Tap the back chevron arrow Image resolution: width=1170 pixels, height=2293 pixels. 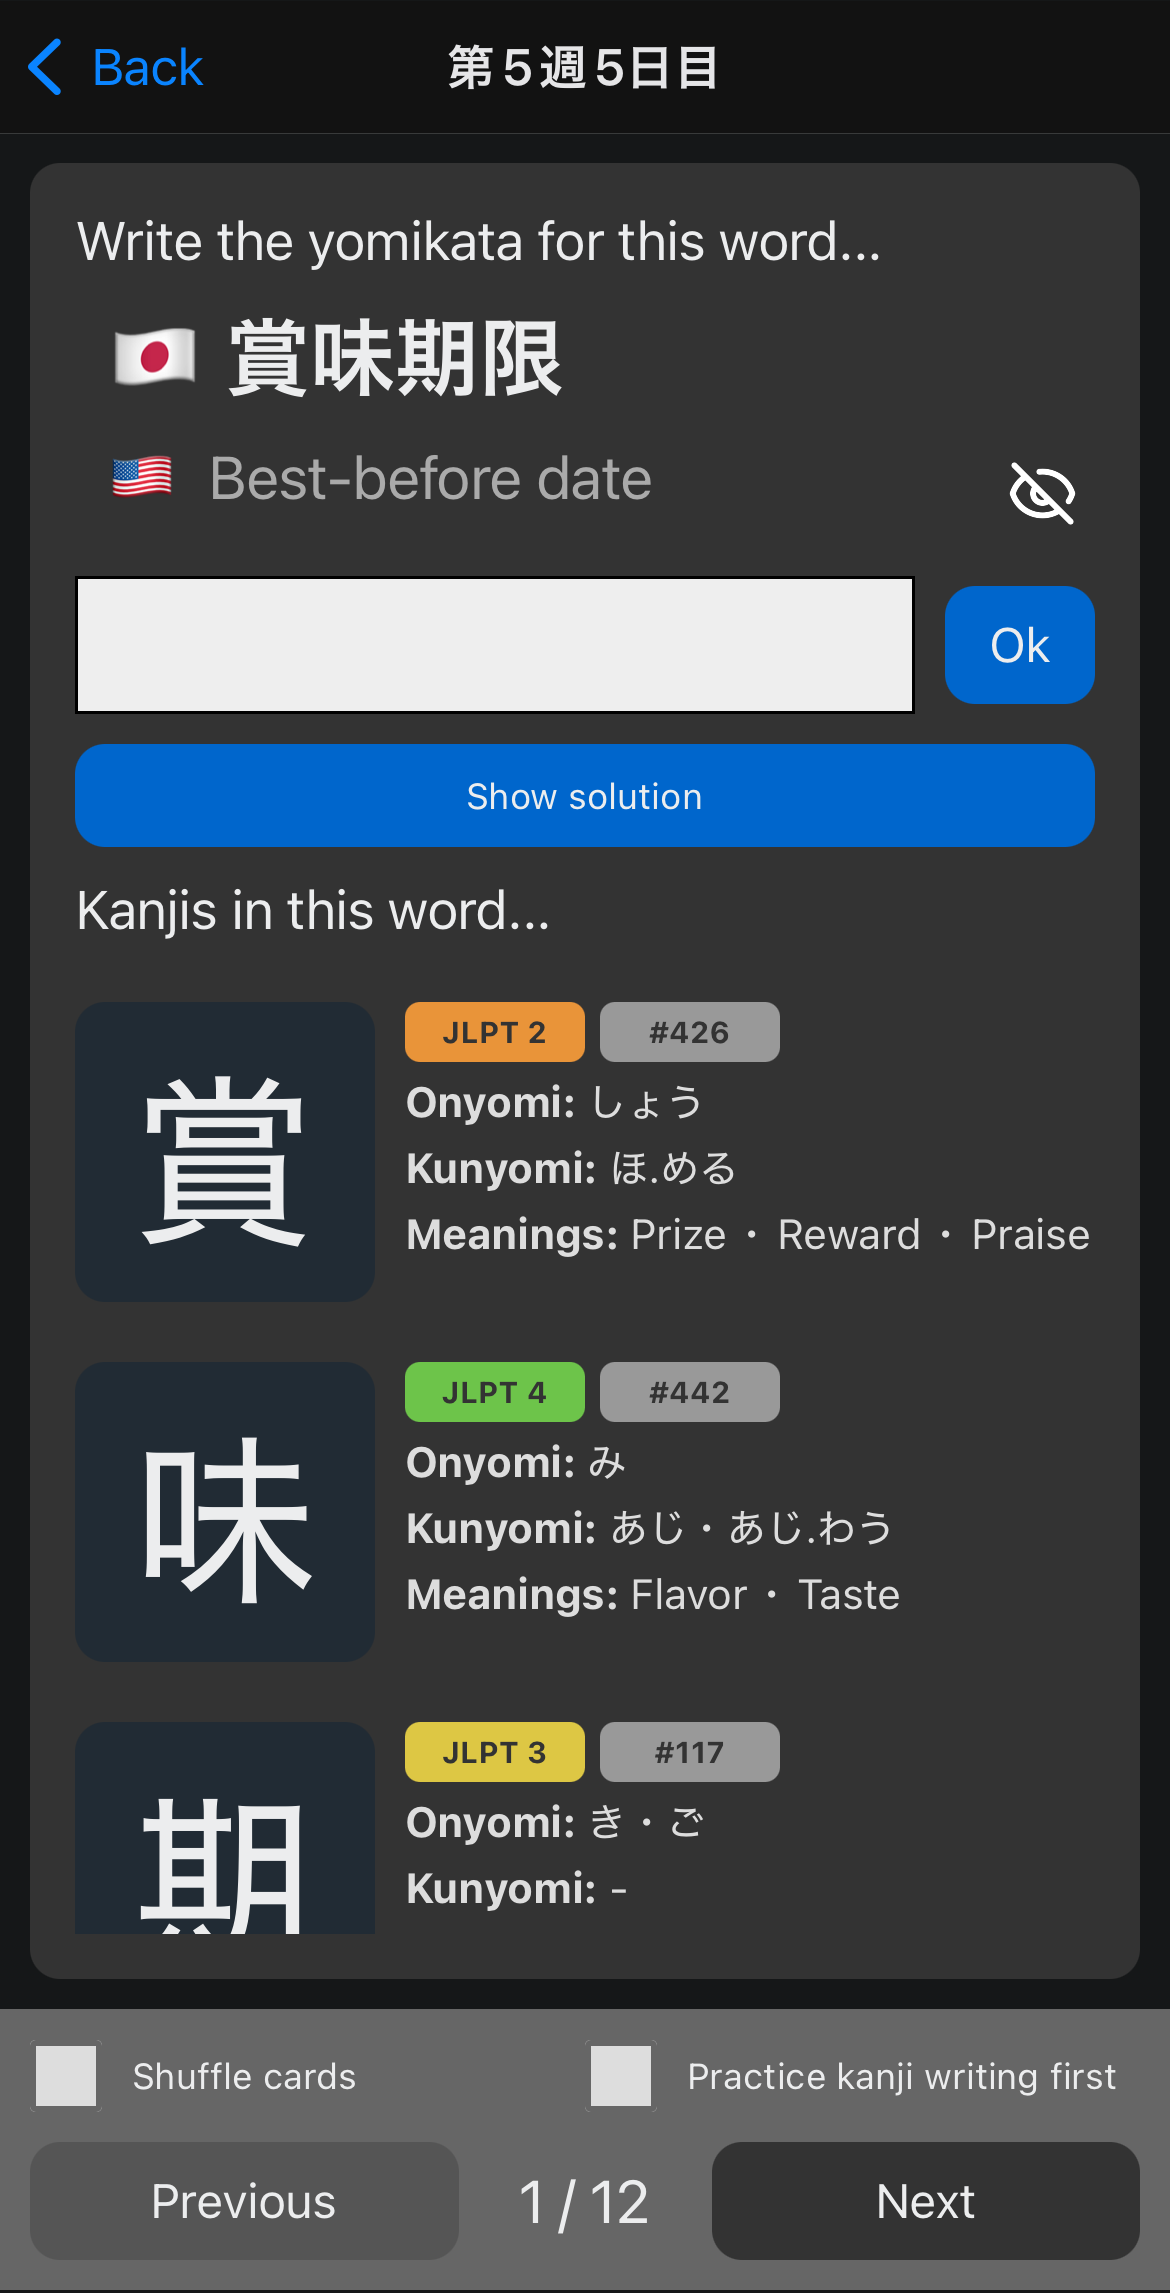[42, 66]
